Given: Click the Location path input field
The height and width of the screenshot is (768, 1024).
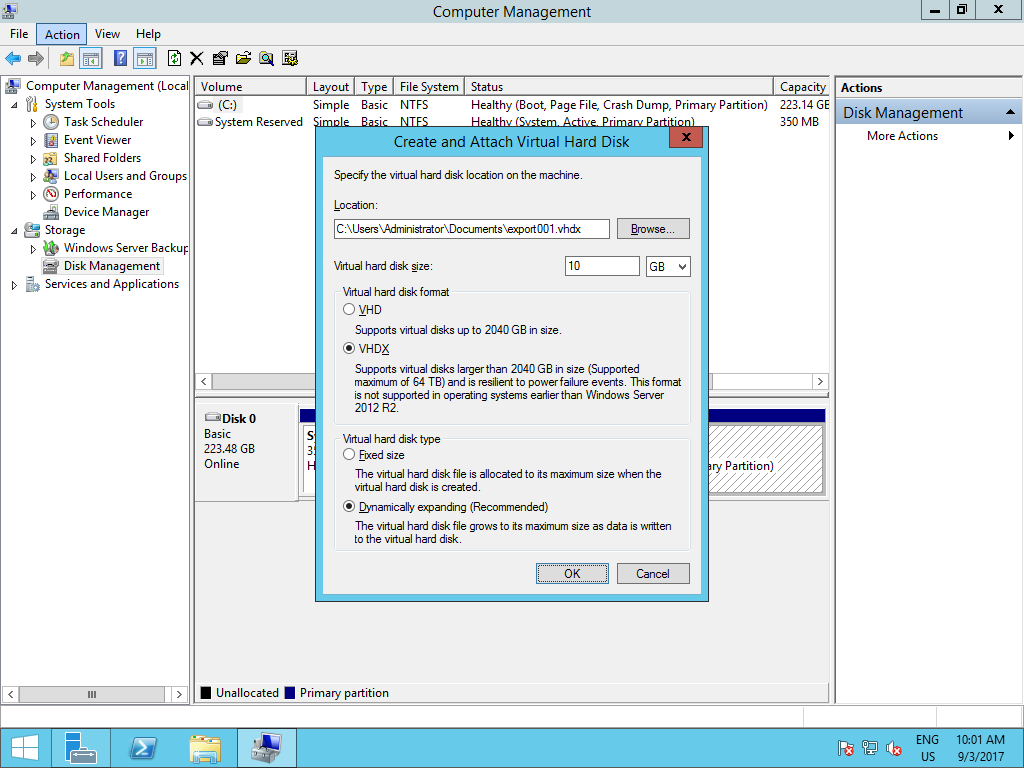Looking at the screenshot, I should [x=470, y=228].
